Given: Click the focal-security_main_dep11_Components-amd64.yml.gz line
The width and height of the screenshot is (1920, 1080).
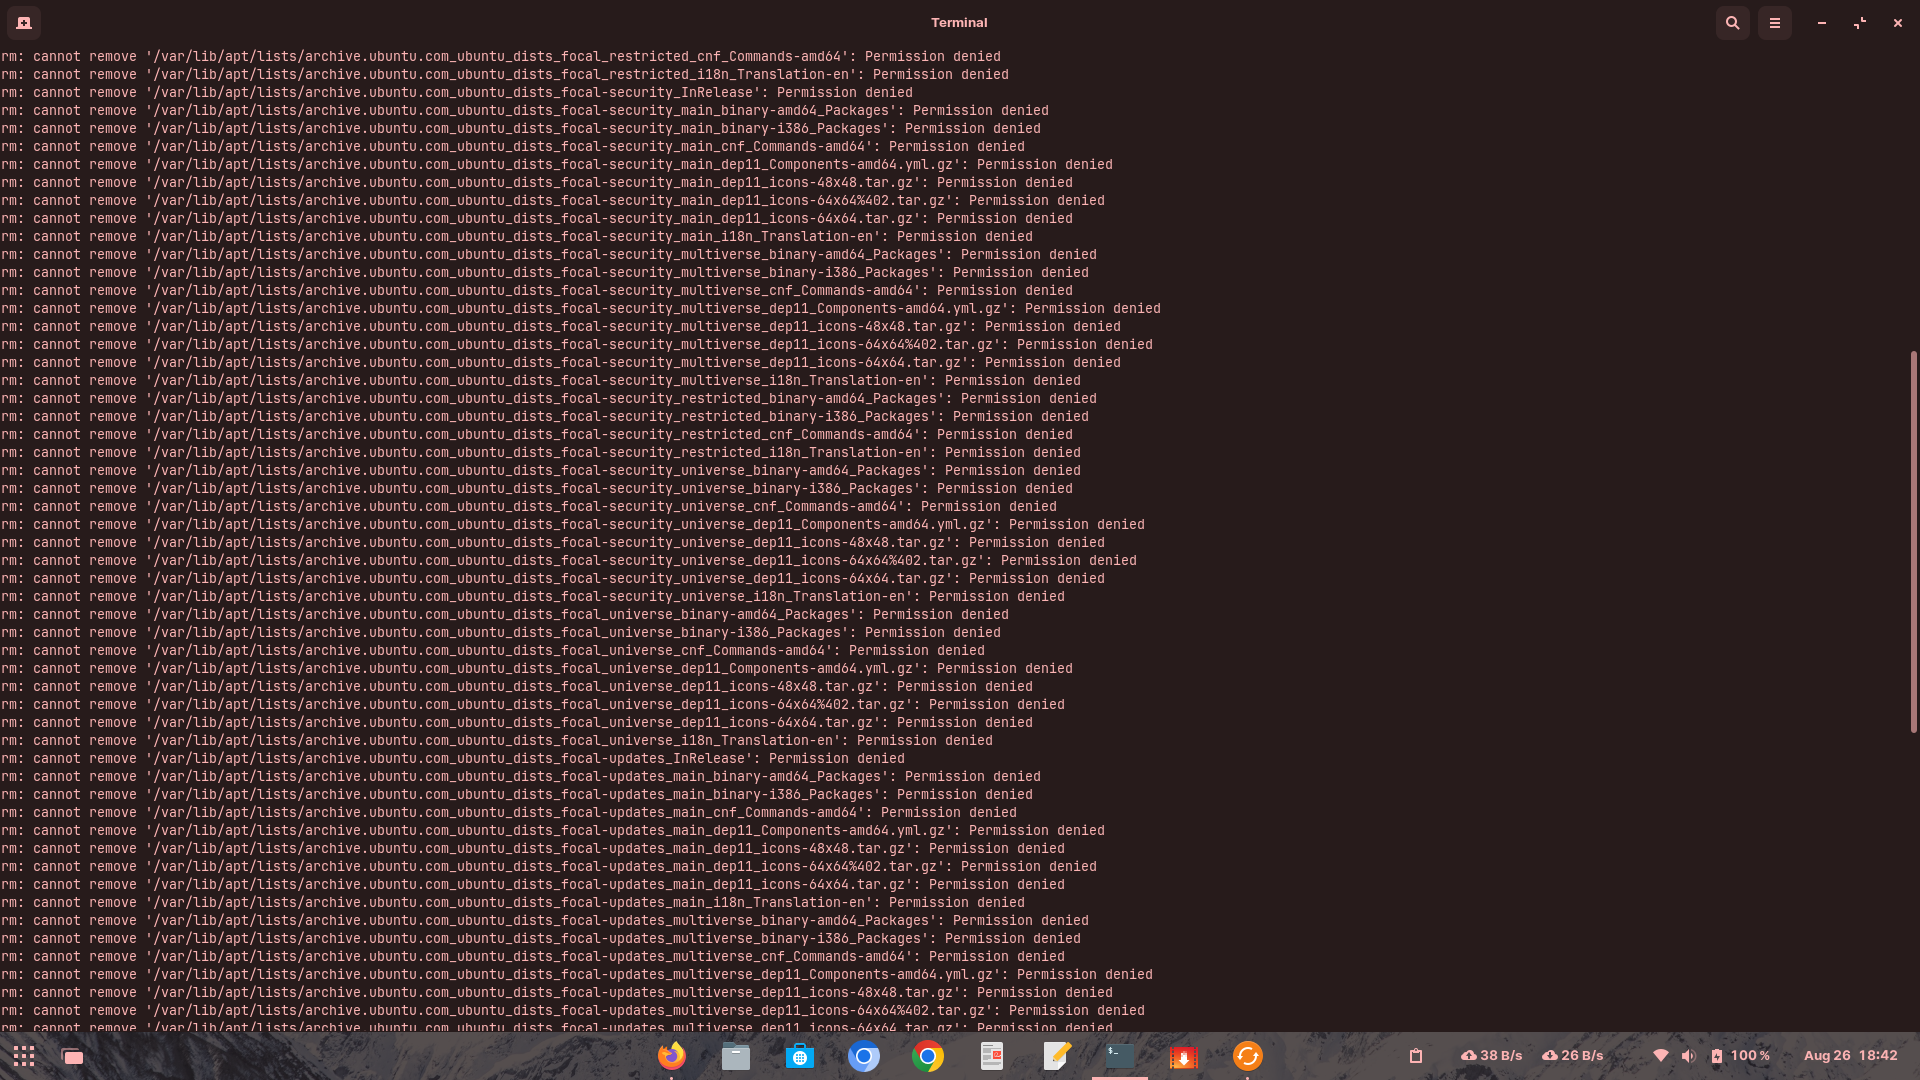Looking at the screenshot, I should pos(557,165).
